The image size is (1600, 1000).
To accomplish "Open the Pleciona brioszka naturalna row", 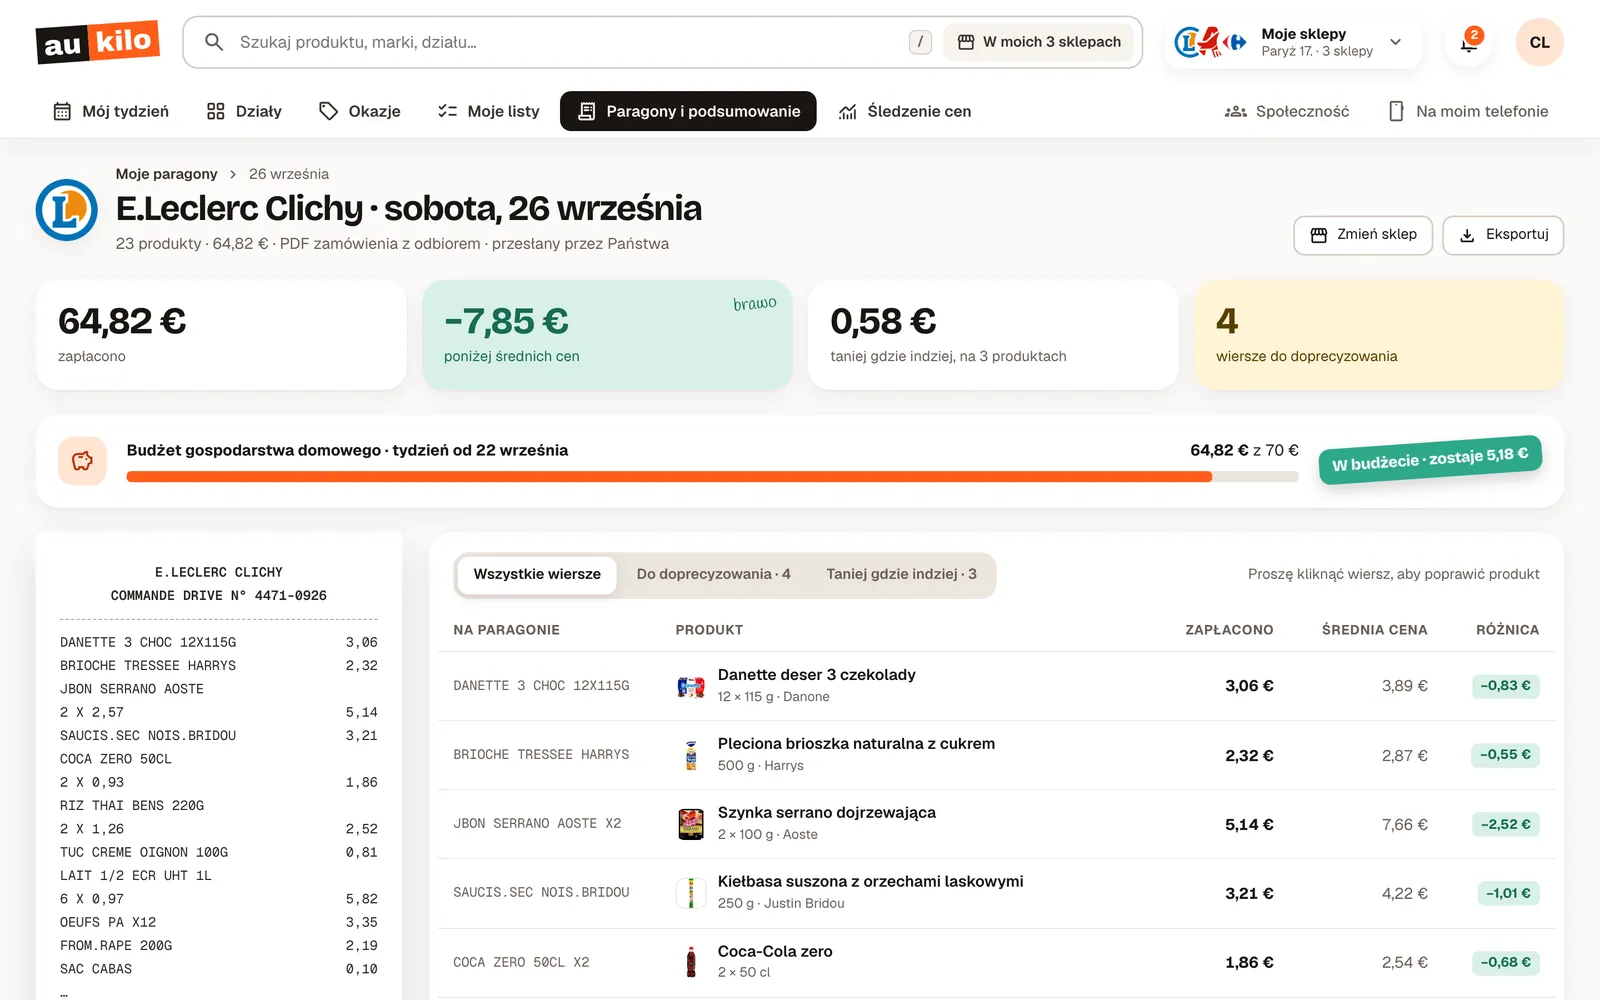I will [x=996, y=755].
